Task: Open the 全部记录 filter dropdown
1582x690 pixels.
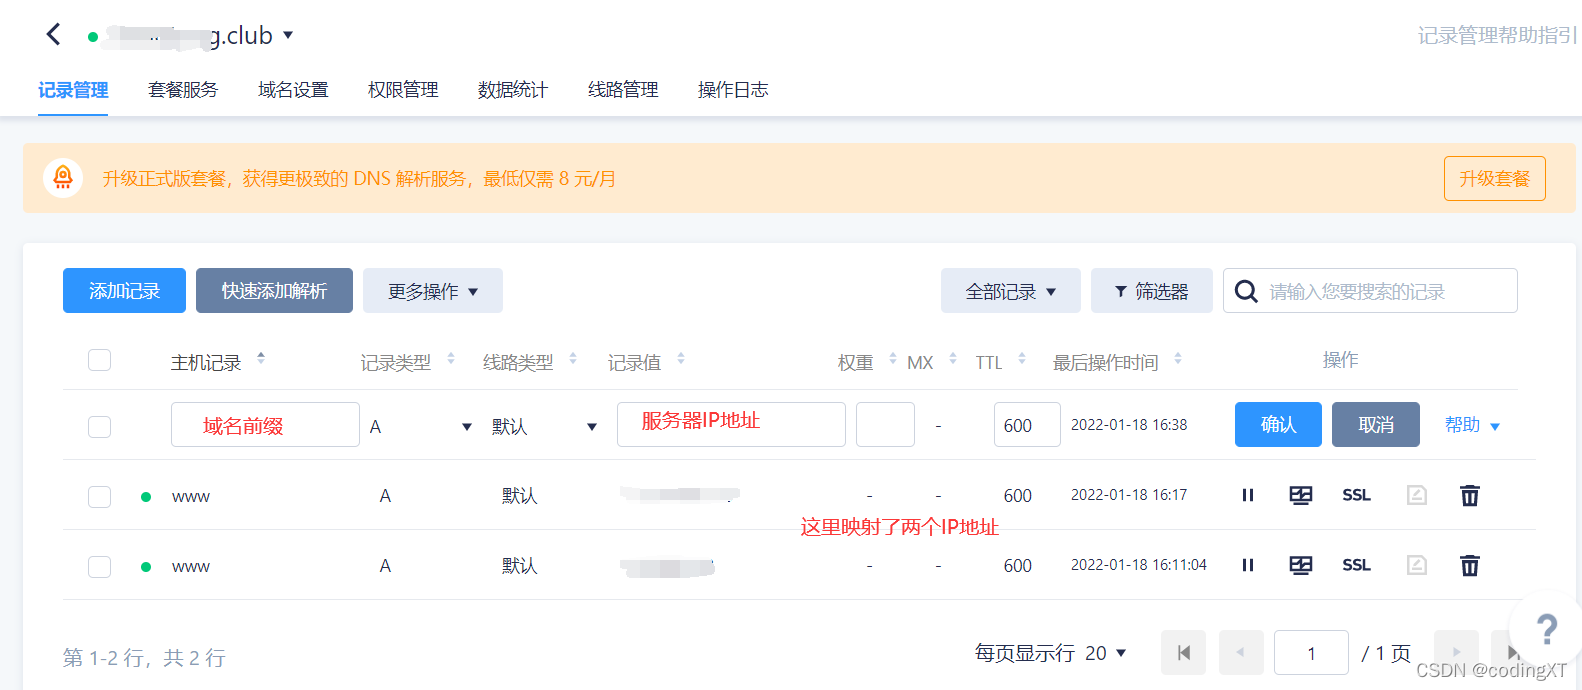Action: click(x=1010, y=291)
